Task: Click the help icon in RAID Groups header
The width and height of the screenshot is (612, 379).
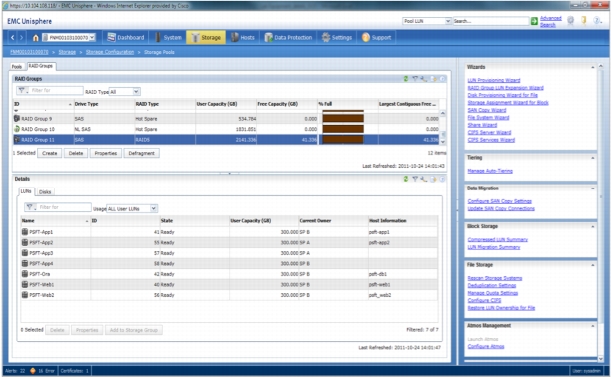Action: point(442,79)
